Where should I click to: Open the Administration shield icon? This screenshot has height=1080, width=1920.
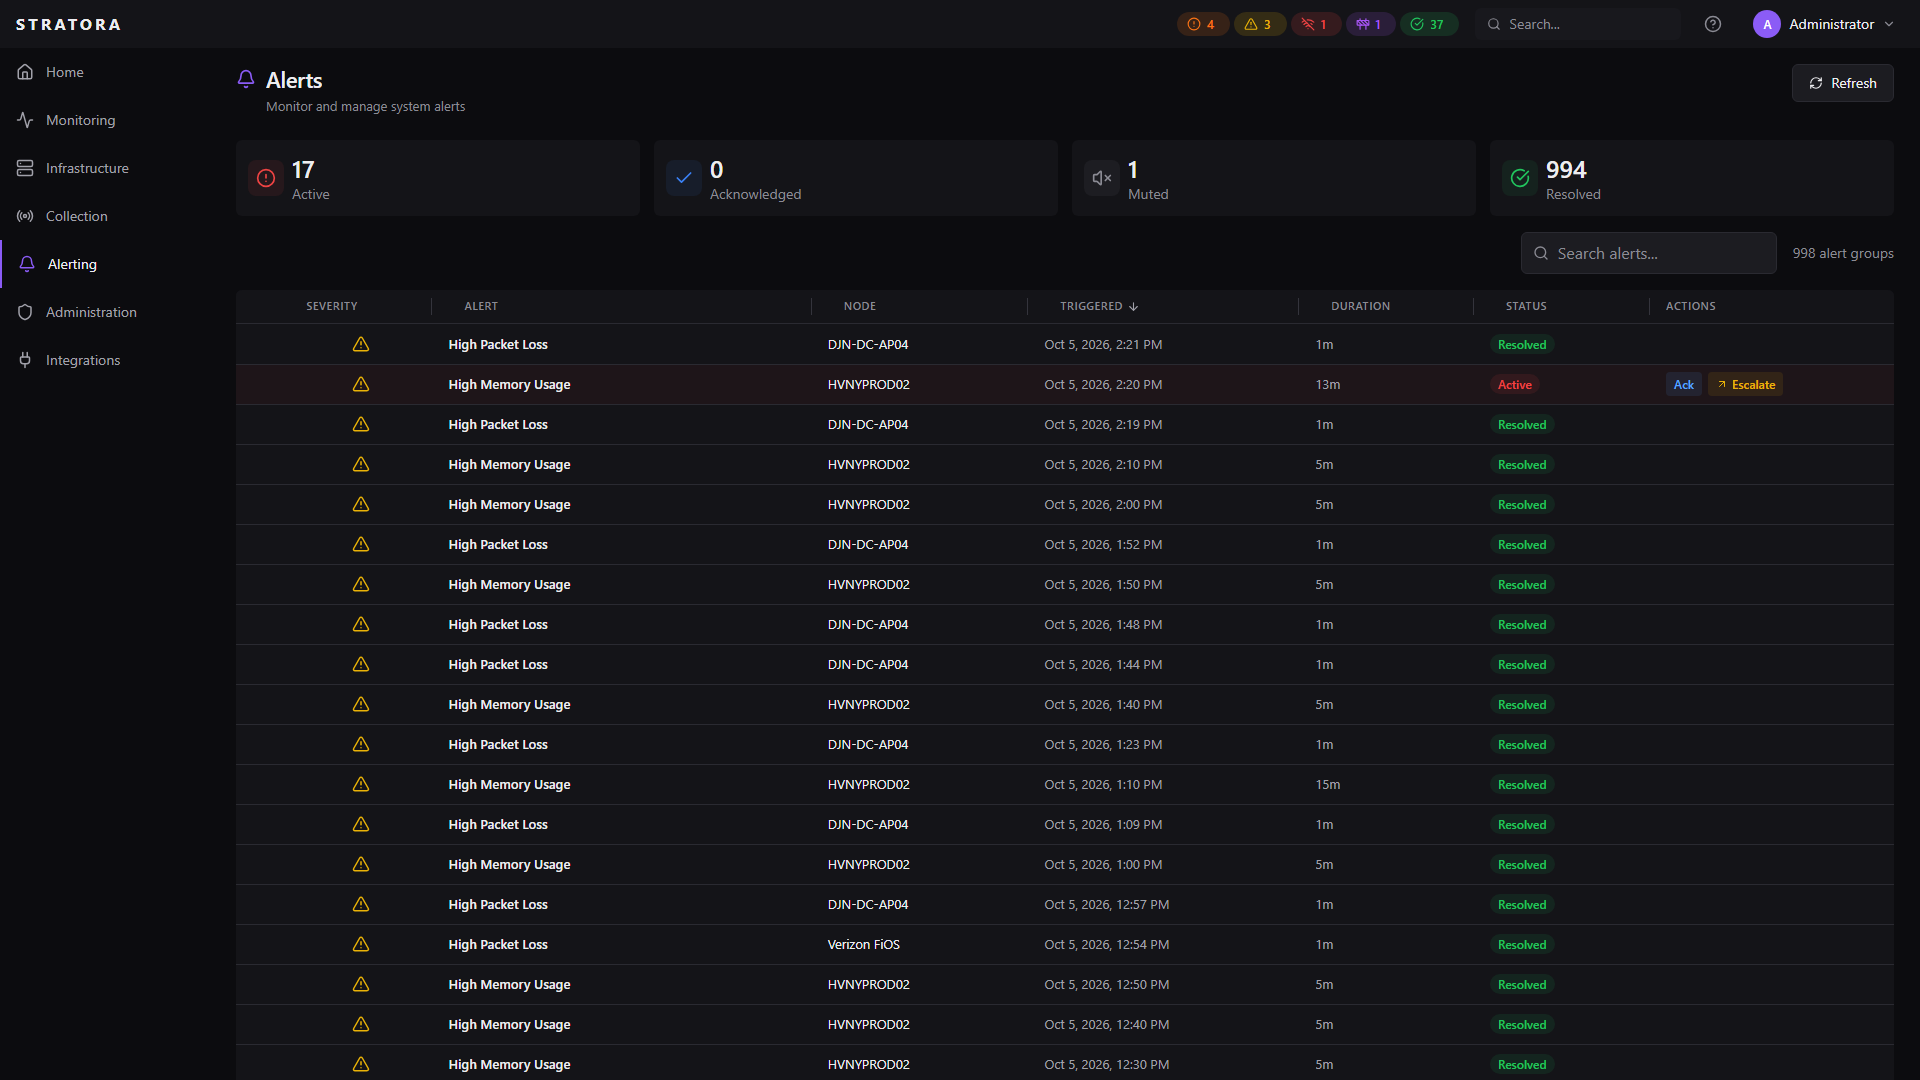(x=25, y=312)
